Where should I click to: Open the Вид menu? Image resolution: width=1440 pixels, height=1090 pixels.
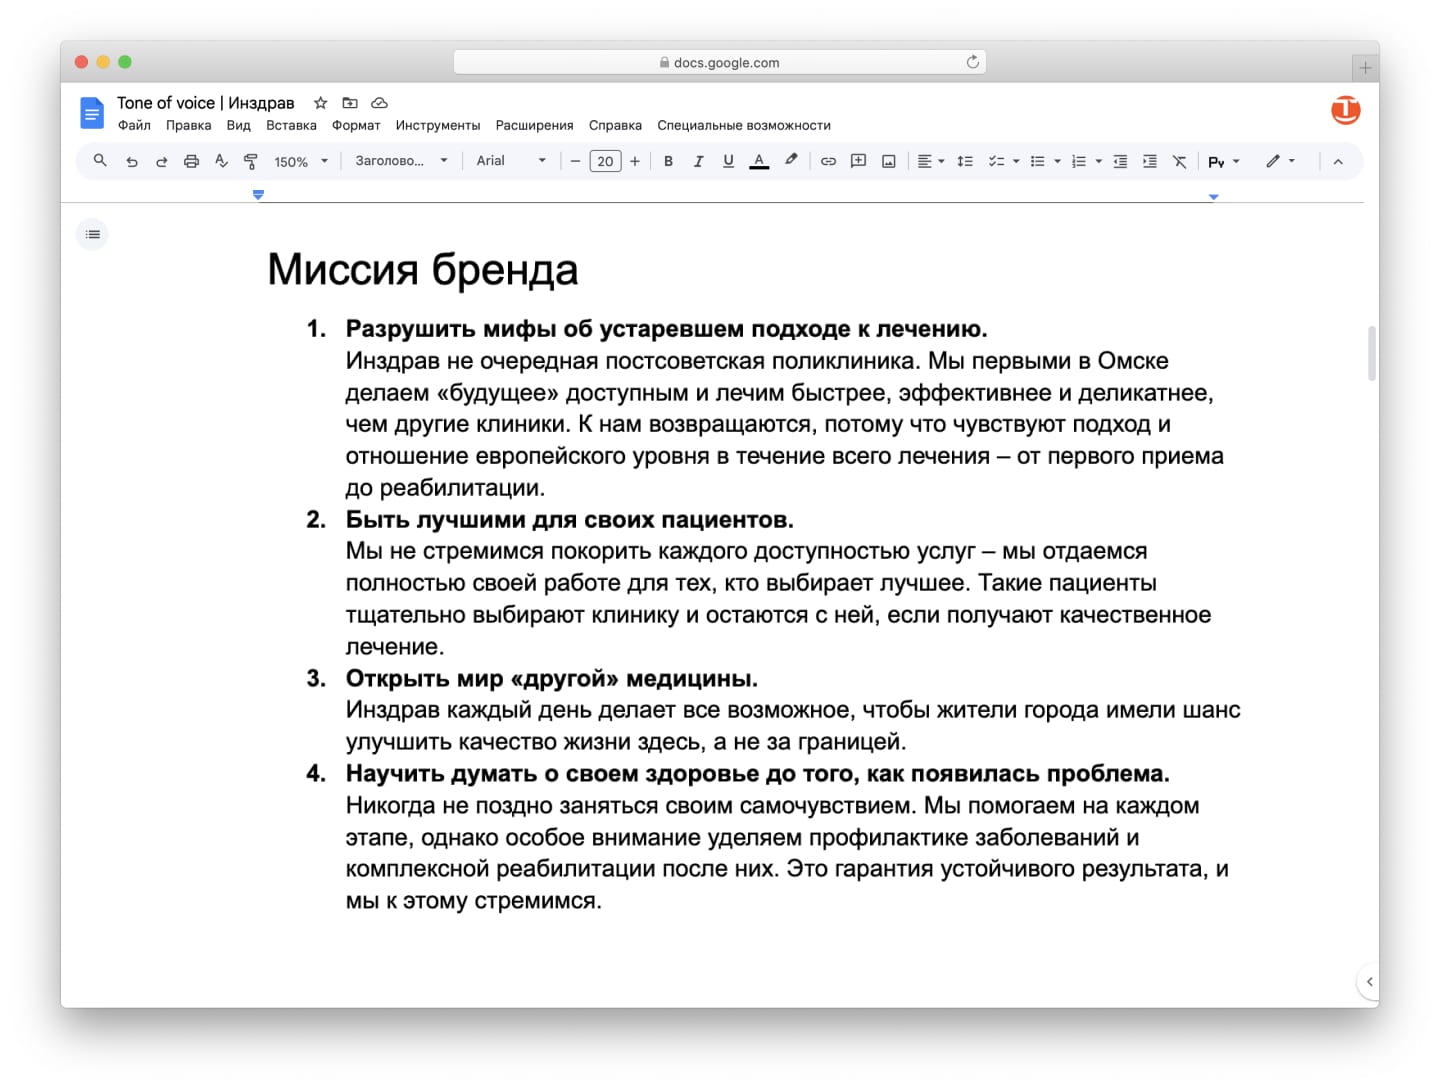click(238, 125)
